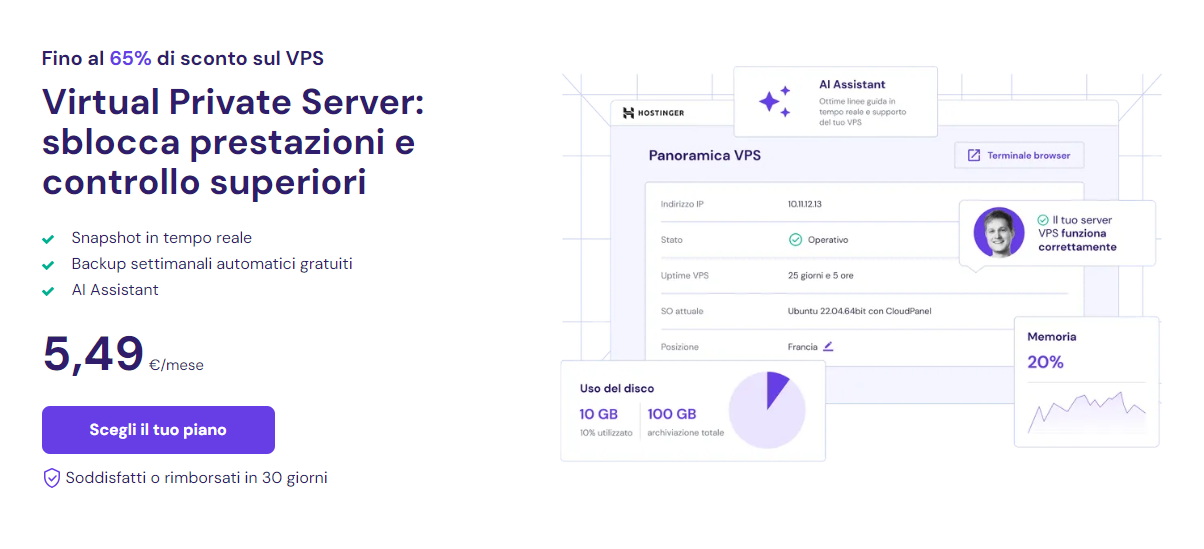Click the Scegli il tuo piano button
The width and height of the screenshot is (1204, 549).
coord(158,430)
